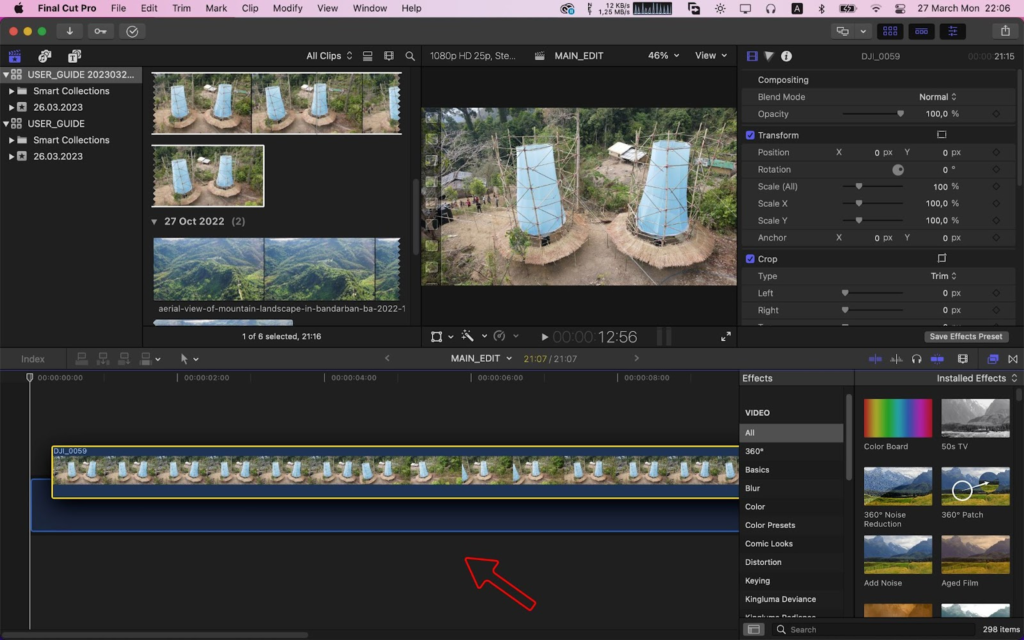Open the Trim menu

(182, 8)
